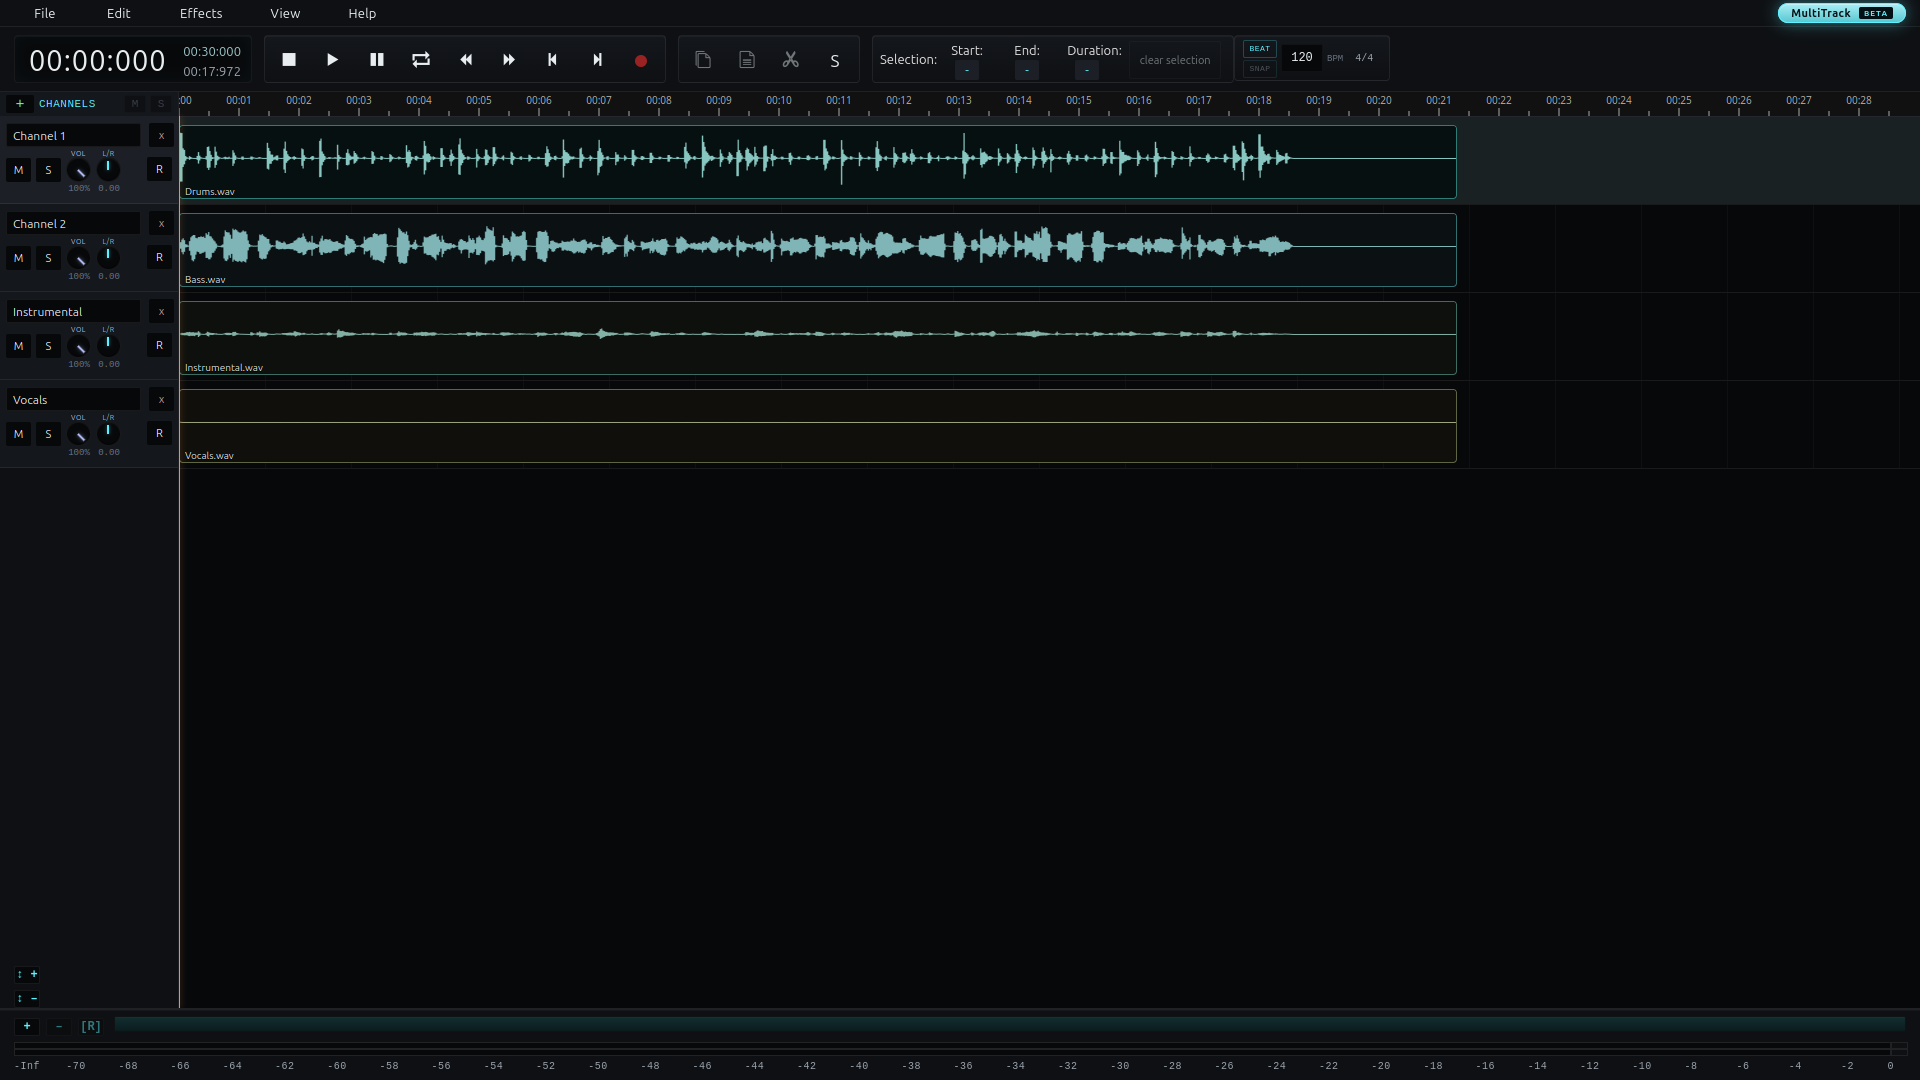
Task: Decrease track height with vertical minus
Action: (27, 998)
